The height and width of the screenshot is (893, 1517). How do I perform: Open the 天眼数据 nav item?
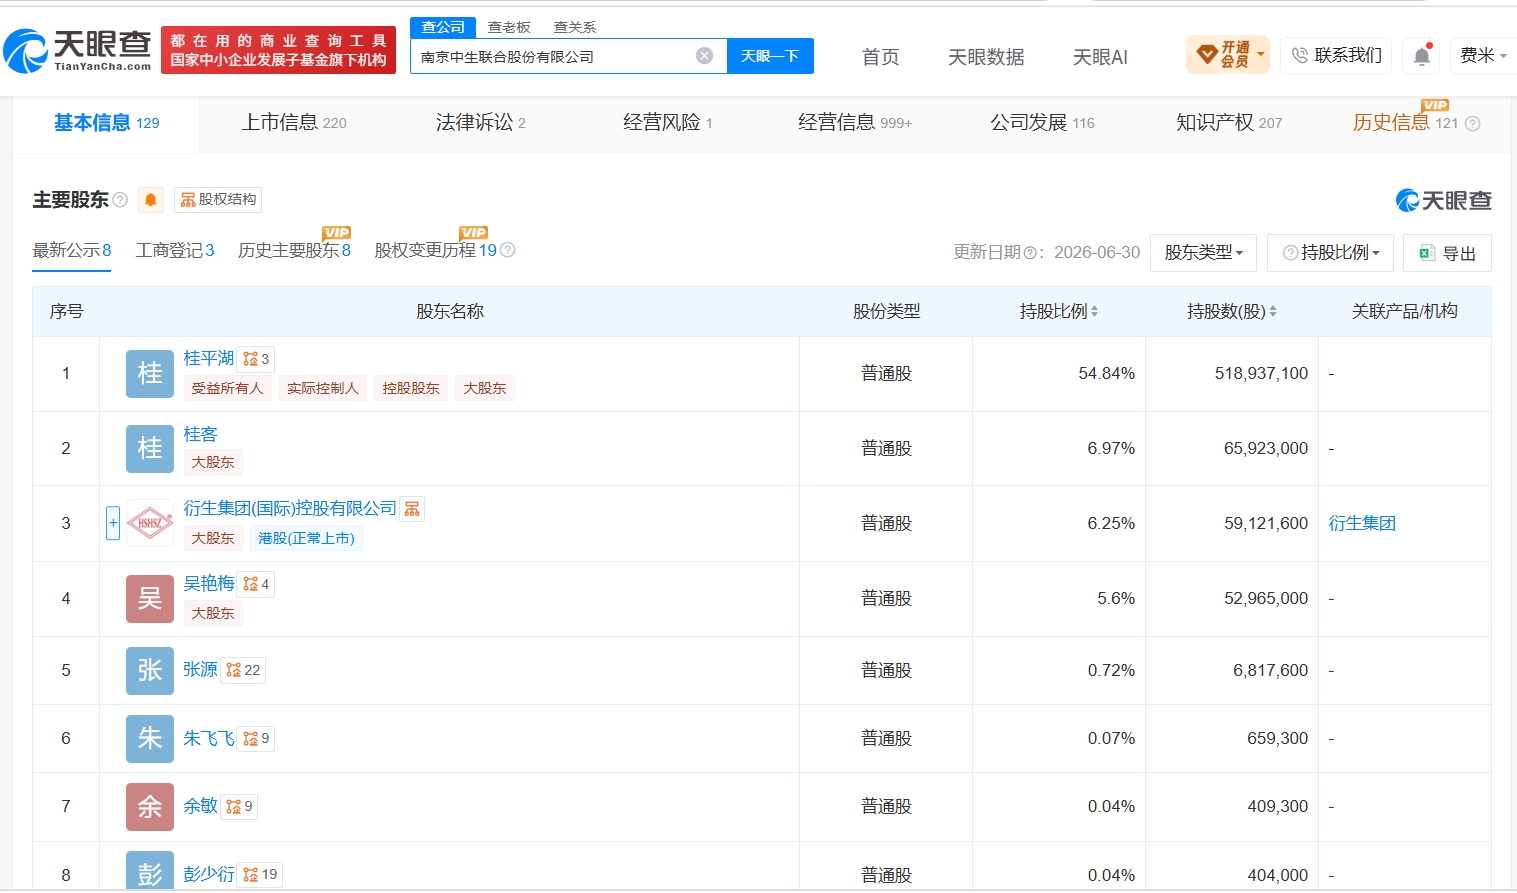986,57
